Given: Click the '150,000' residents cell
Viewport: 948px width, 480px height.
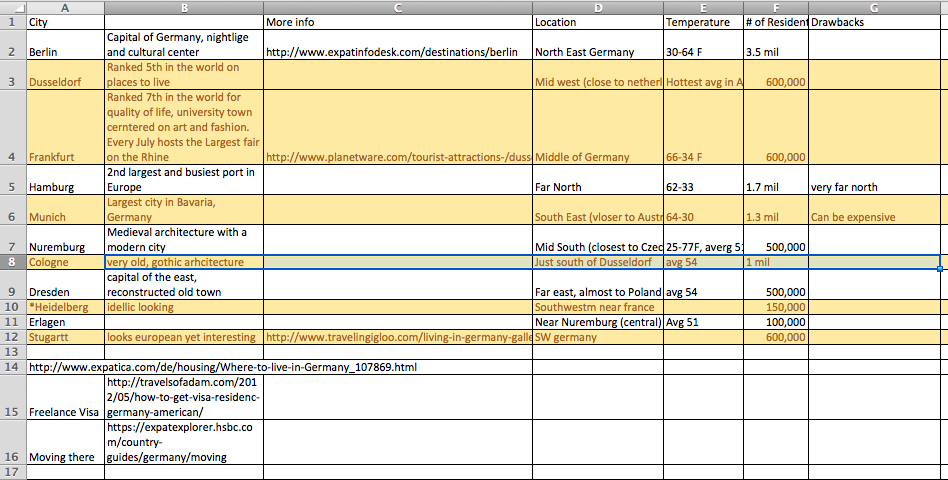Looking at the screenshot, I should click(776, 307).
